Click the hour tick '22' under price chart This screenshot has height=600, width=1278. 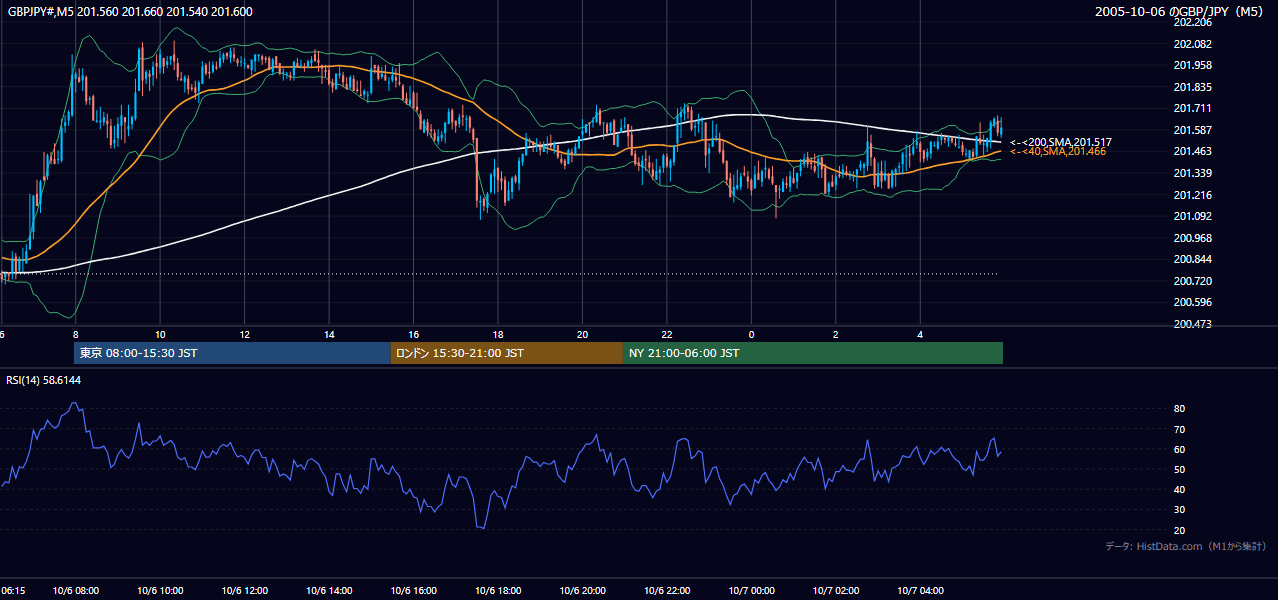coord(666,334)
